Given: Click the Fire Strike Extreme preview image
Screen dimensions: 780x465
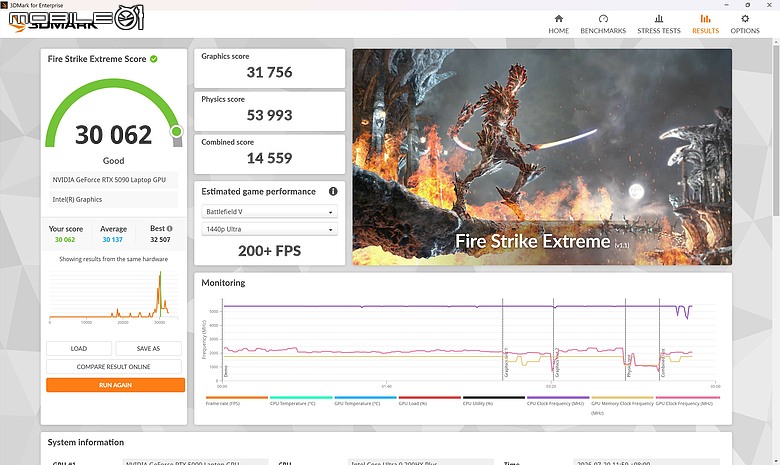Looking at the screenshot, I should (x=542, y=157).
